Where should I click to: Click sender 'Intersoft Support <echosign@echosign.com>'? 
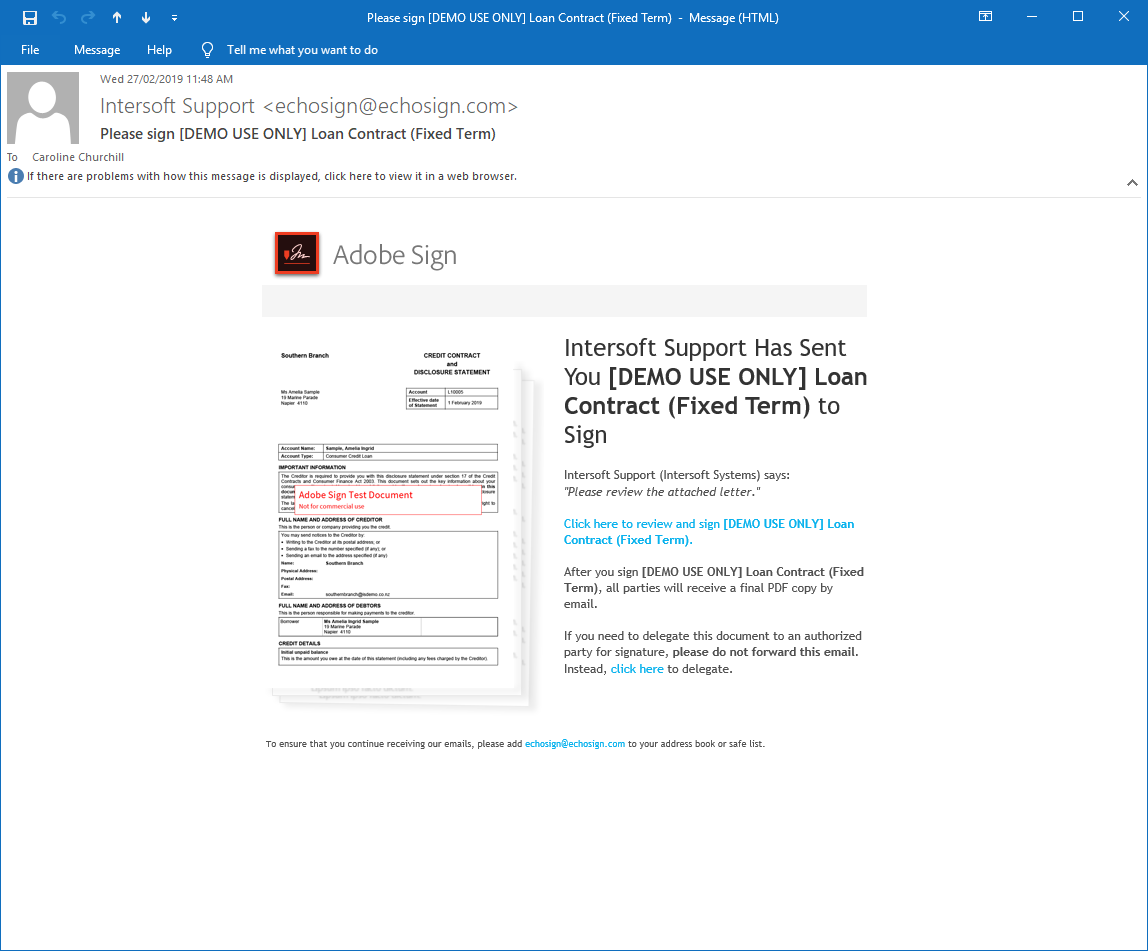pyautogui.click(x=309, y=106)
